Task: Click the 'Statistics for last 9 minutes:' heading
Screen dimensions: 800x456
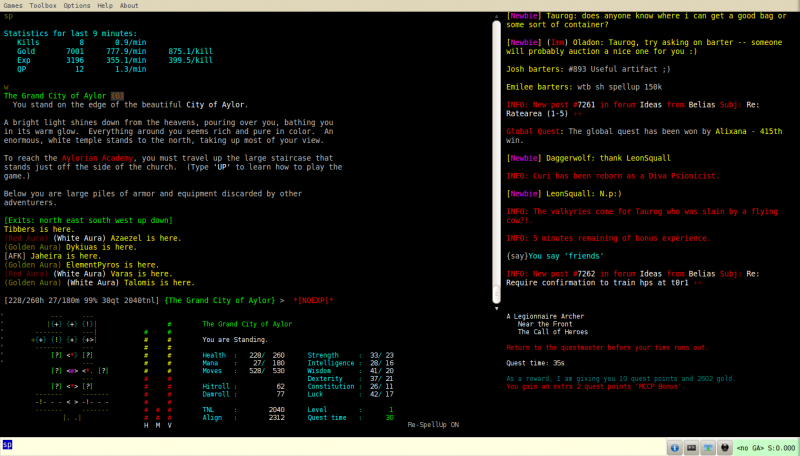Action: [x=70, y=33]
